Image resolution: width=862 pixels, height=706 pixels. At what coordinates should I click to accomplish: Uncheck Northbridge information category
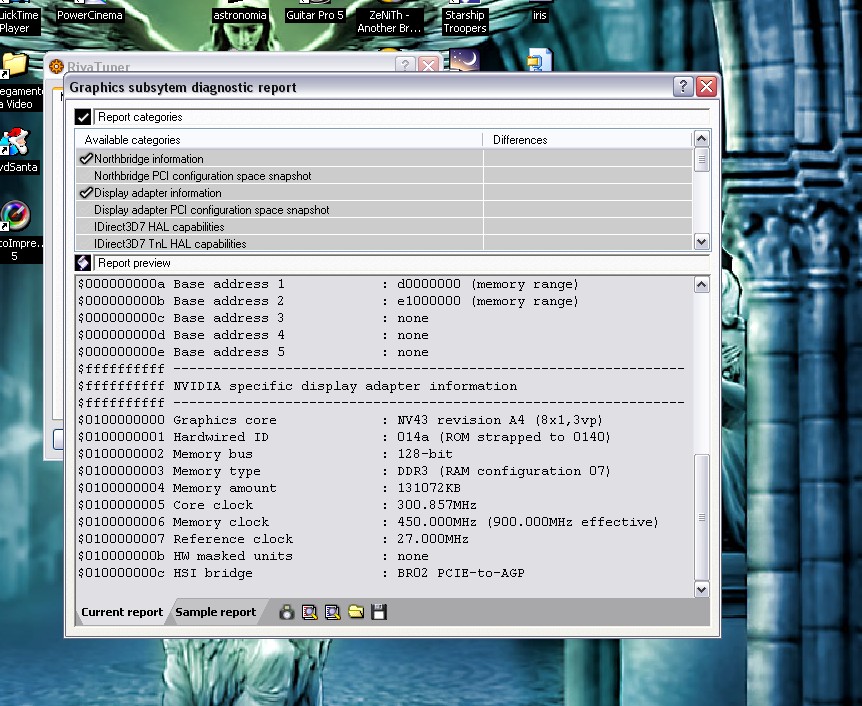click(x=86, y=159)
